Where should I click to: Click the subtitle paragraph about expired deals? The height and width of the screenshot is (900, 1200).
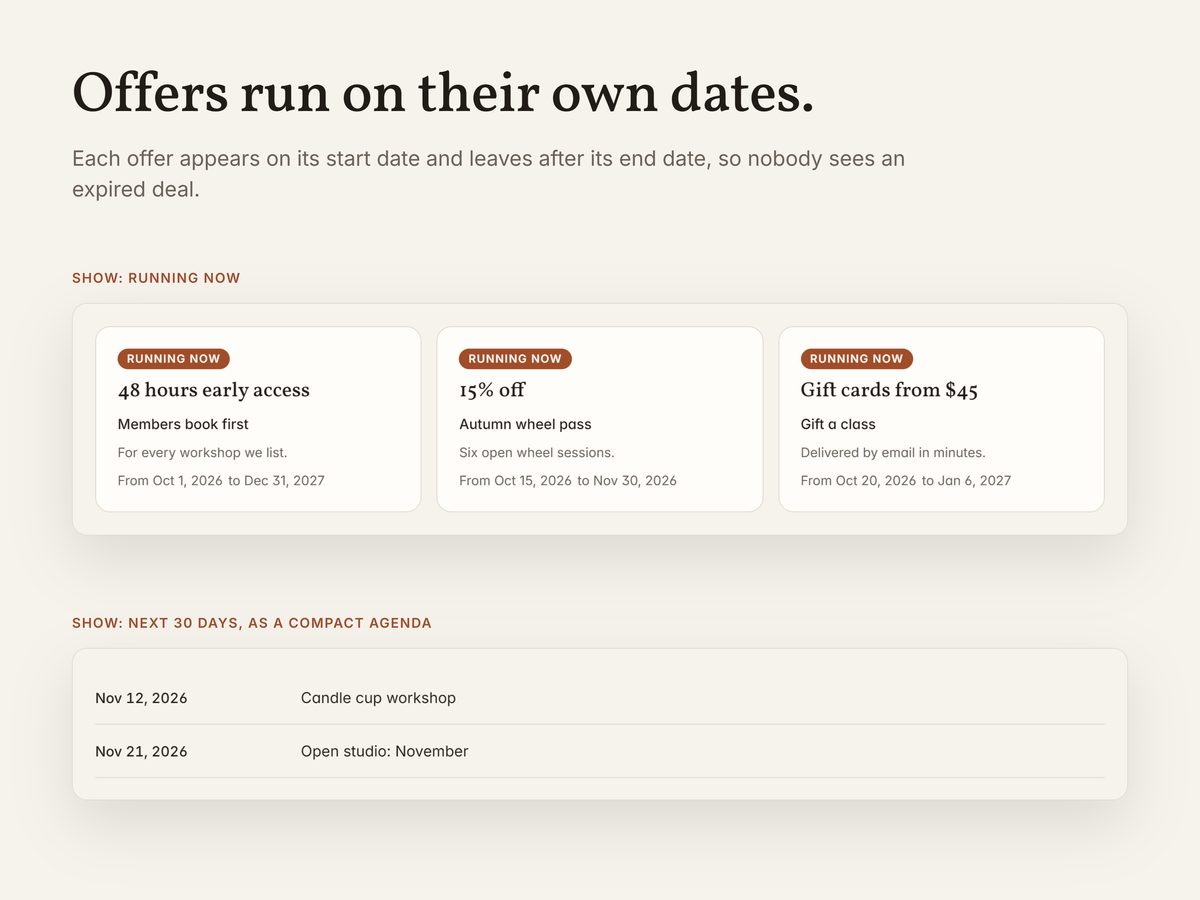click(x=488, y=174)
